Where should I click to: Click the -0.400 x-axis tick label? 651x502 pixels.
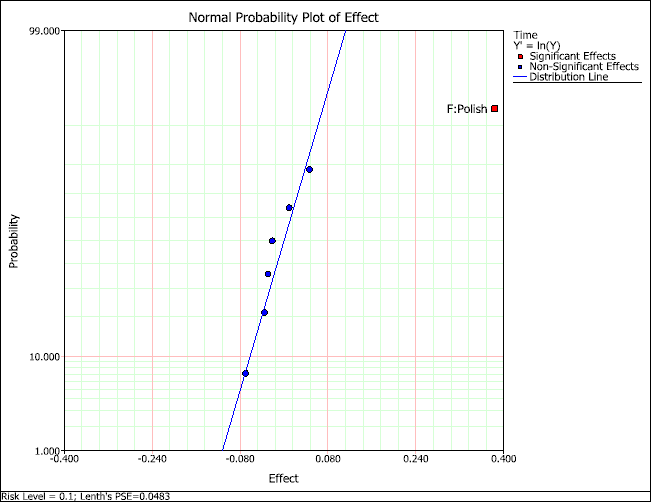(x=64, y=460)
